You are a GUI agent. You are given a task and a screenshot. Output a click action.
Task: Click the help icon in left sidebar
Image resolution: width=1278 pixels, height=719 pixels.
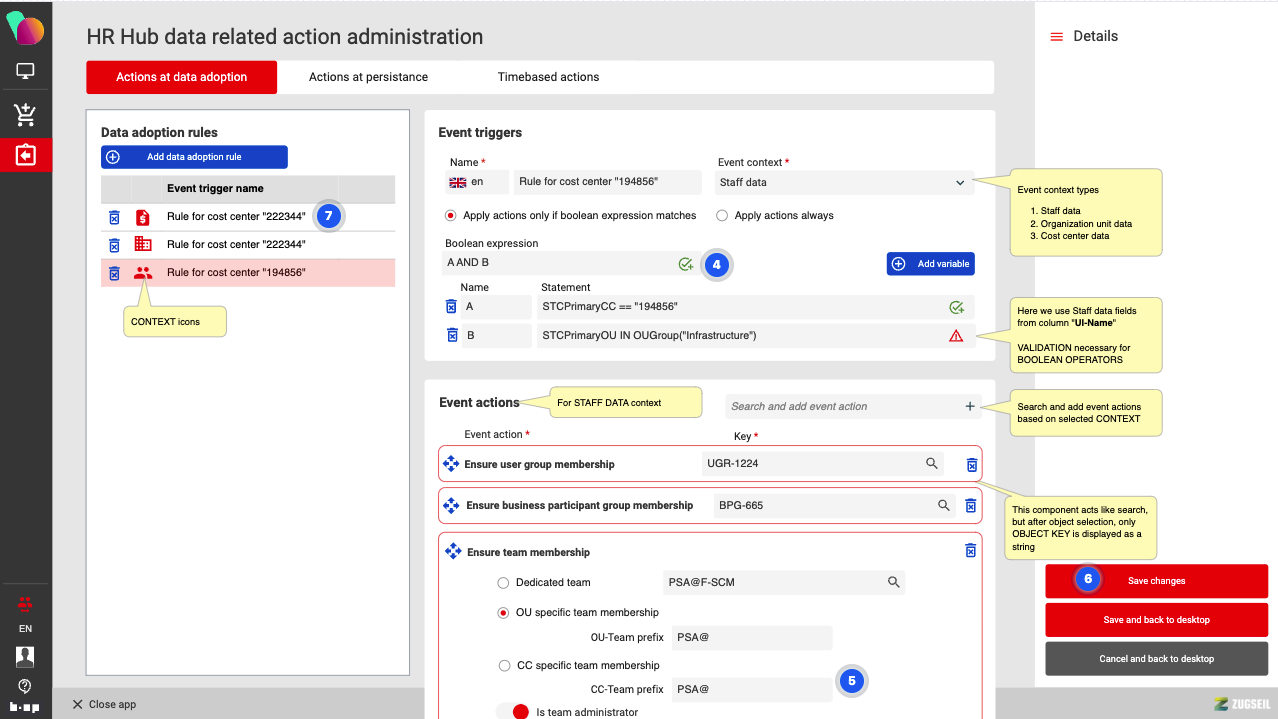tap(25, 686)
